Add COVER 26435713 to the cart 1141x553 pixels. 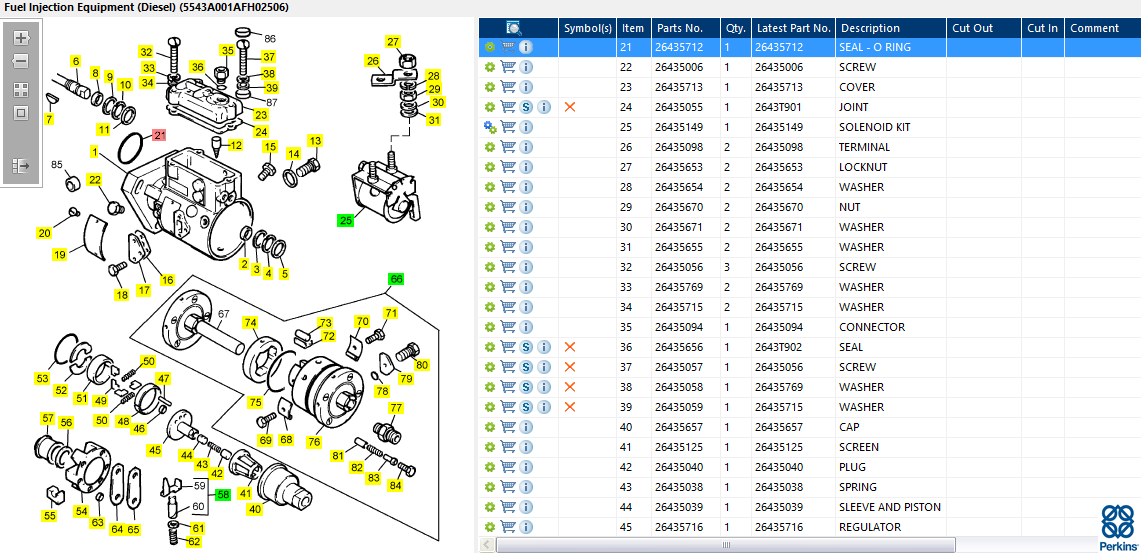tap(508, 87)
